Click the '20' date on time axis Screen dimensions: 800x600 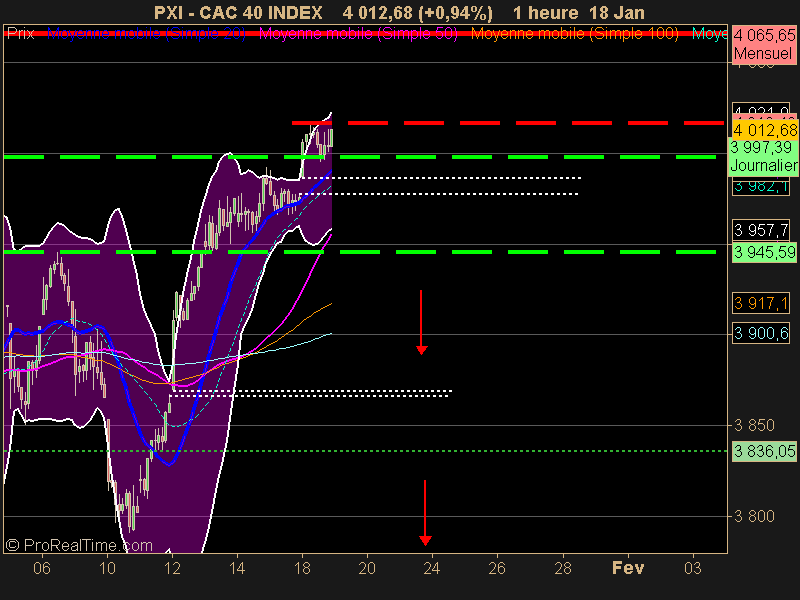pos(367,568)
